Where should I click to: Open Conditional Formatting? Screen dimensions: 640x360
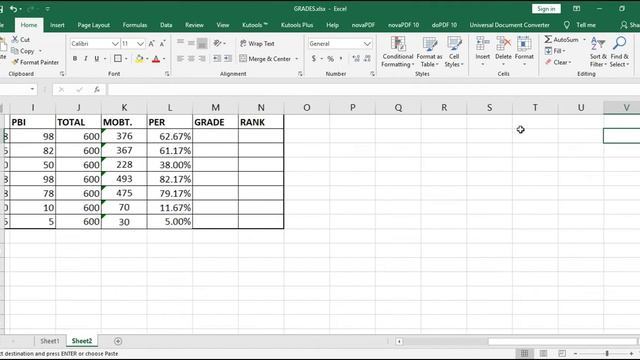(398, 51)
